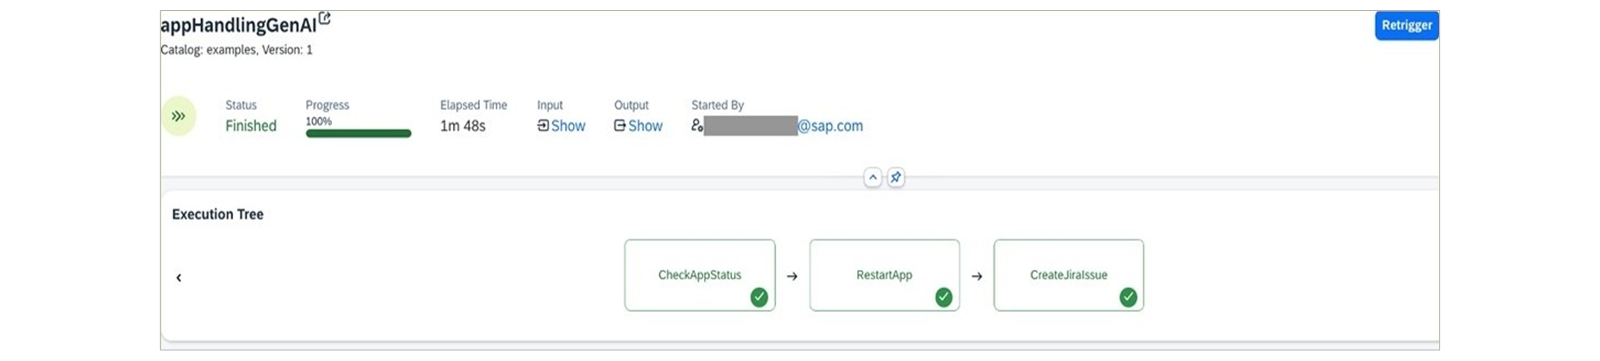This screenshot has width=1600, height=361.
Task: Select the 100% progress bar
Action: click(358, 133)
